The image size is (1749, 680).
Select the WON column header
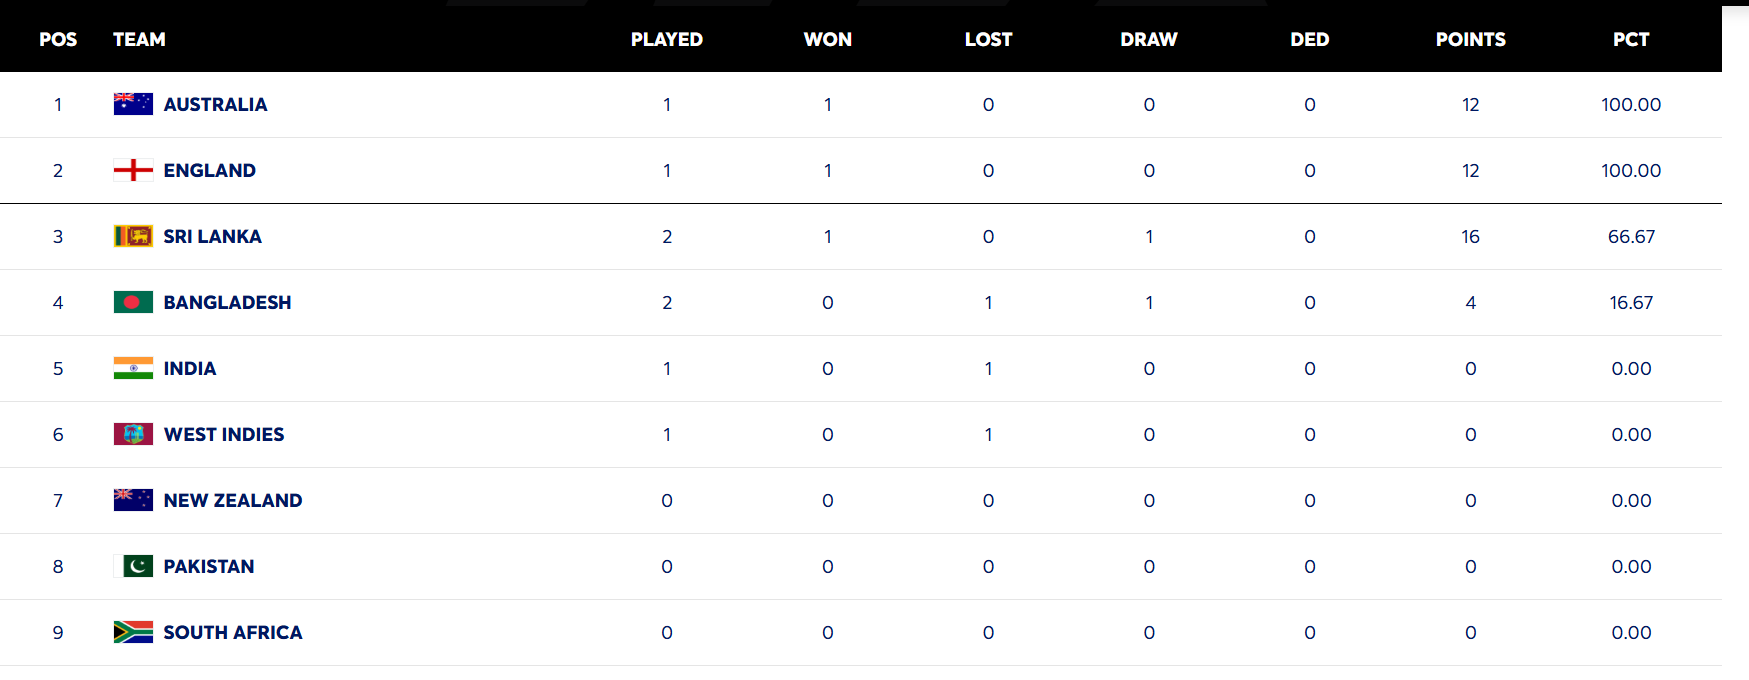pos(828,39)
